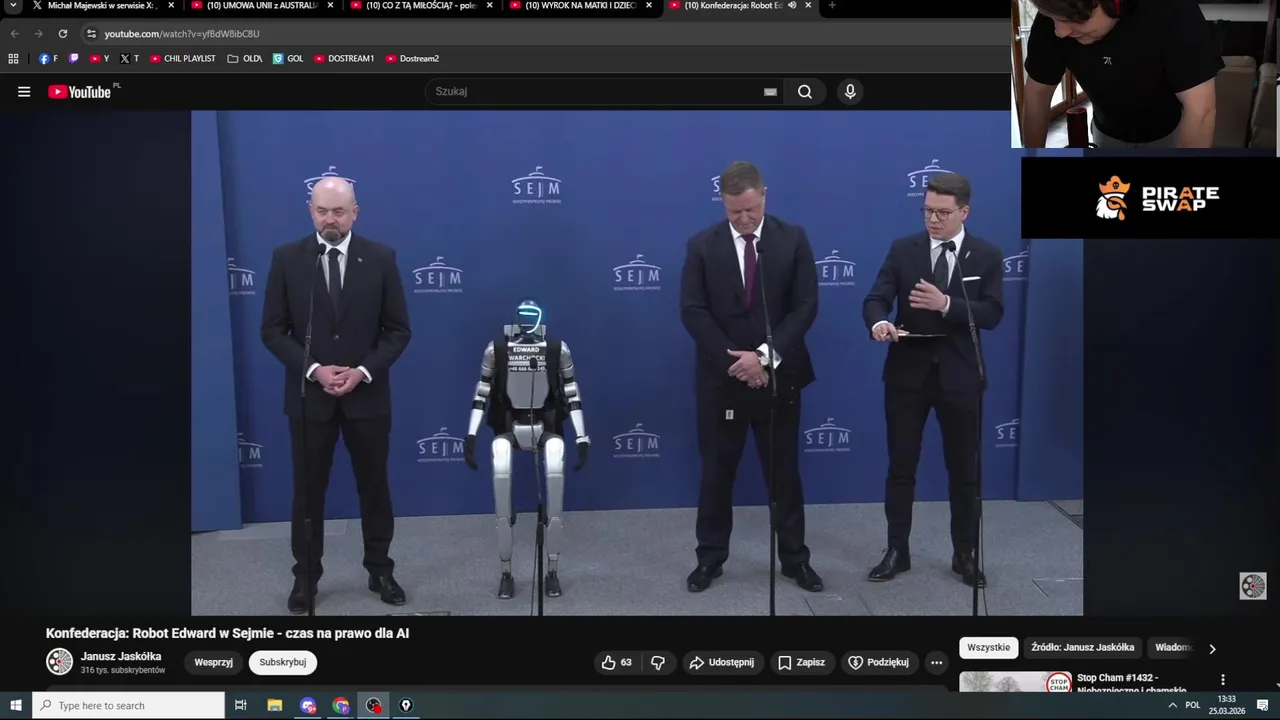Open the CHIL PLAYLIST bookmark
1280x720 pixels.
click(183, 59)
